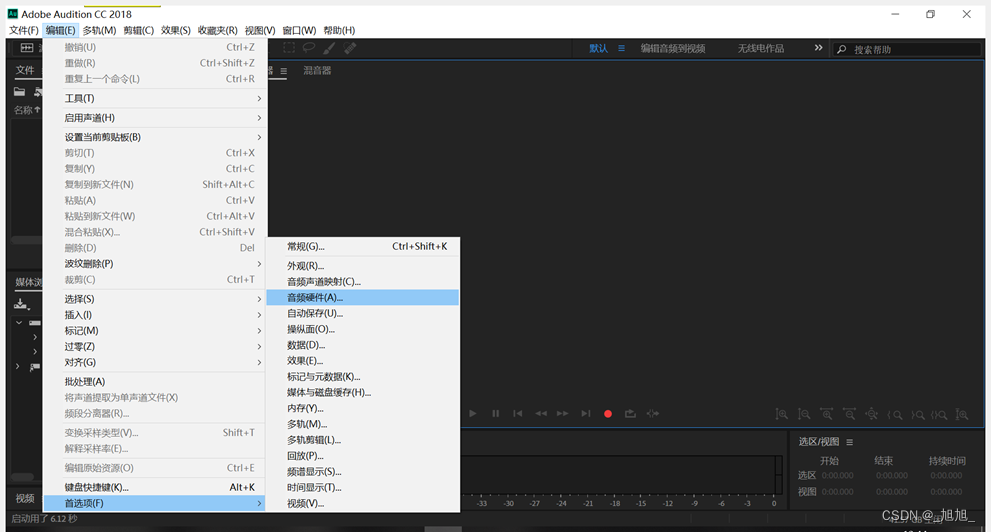Viewport: 991px width, 532px height.
Task: Open 外观(R) preferences
Action: [363, 266]
